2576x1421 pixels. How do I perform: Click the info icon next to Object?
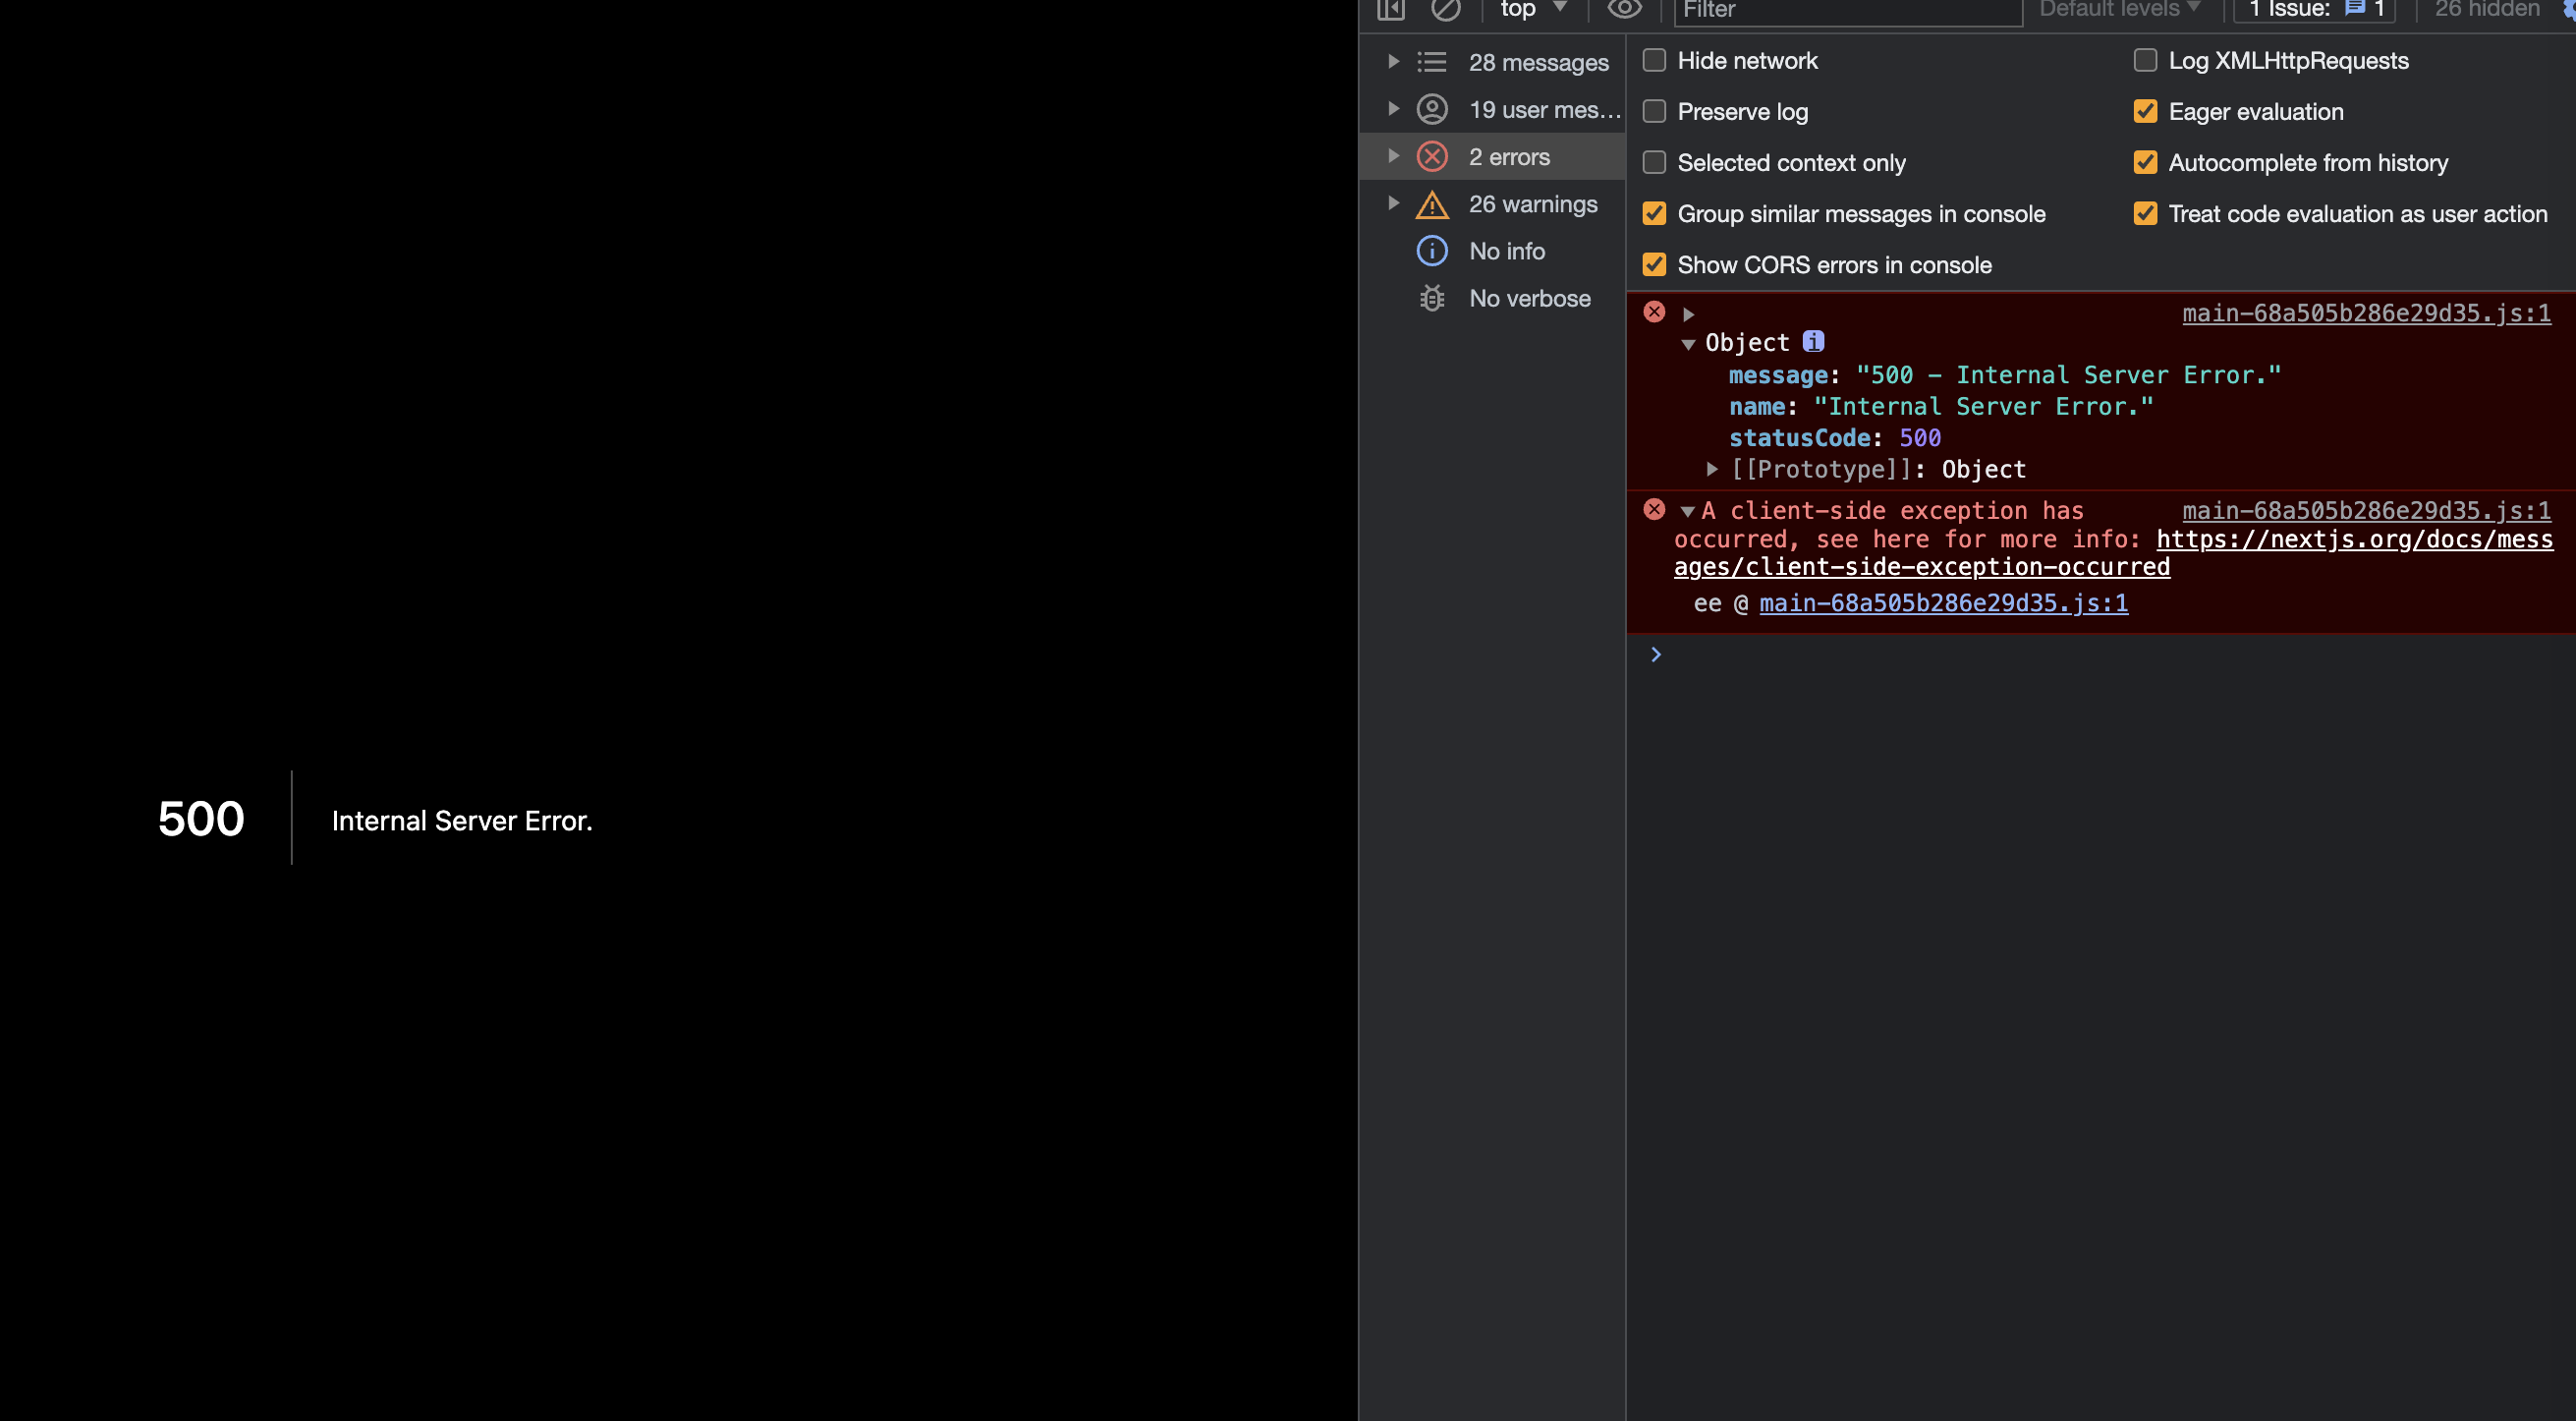(x=1813, y=342)
